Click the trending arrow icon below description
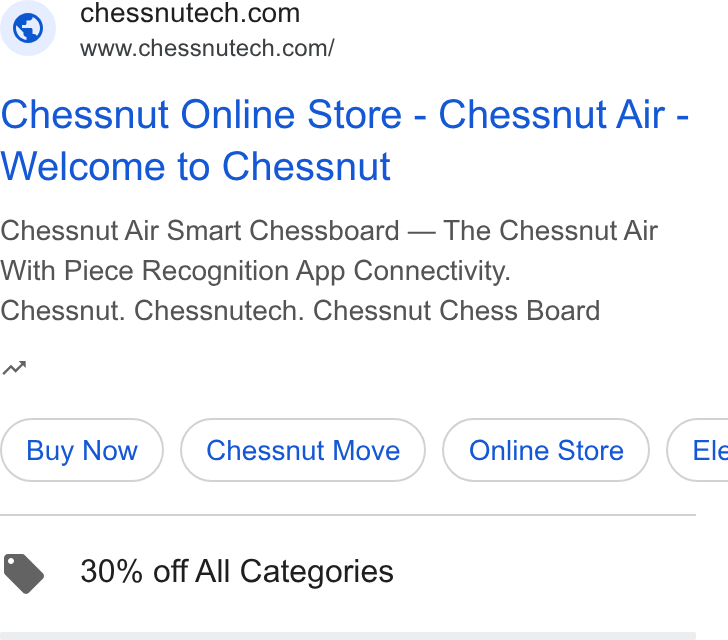728x640 pixels. (x=14, y=368)
